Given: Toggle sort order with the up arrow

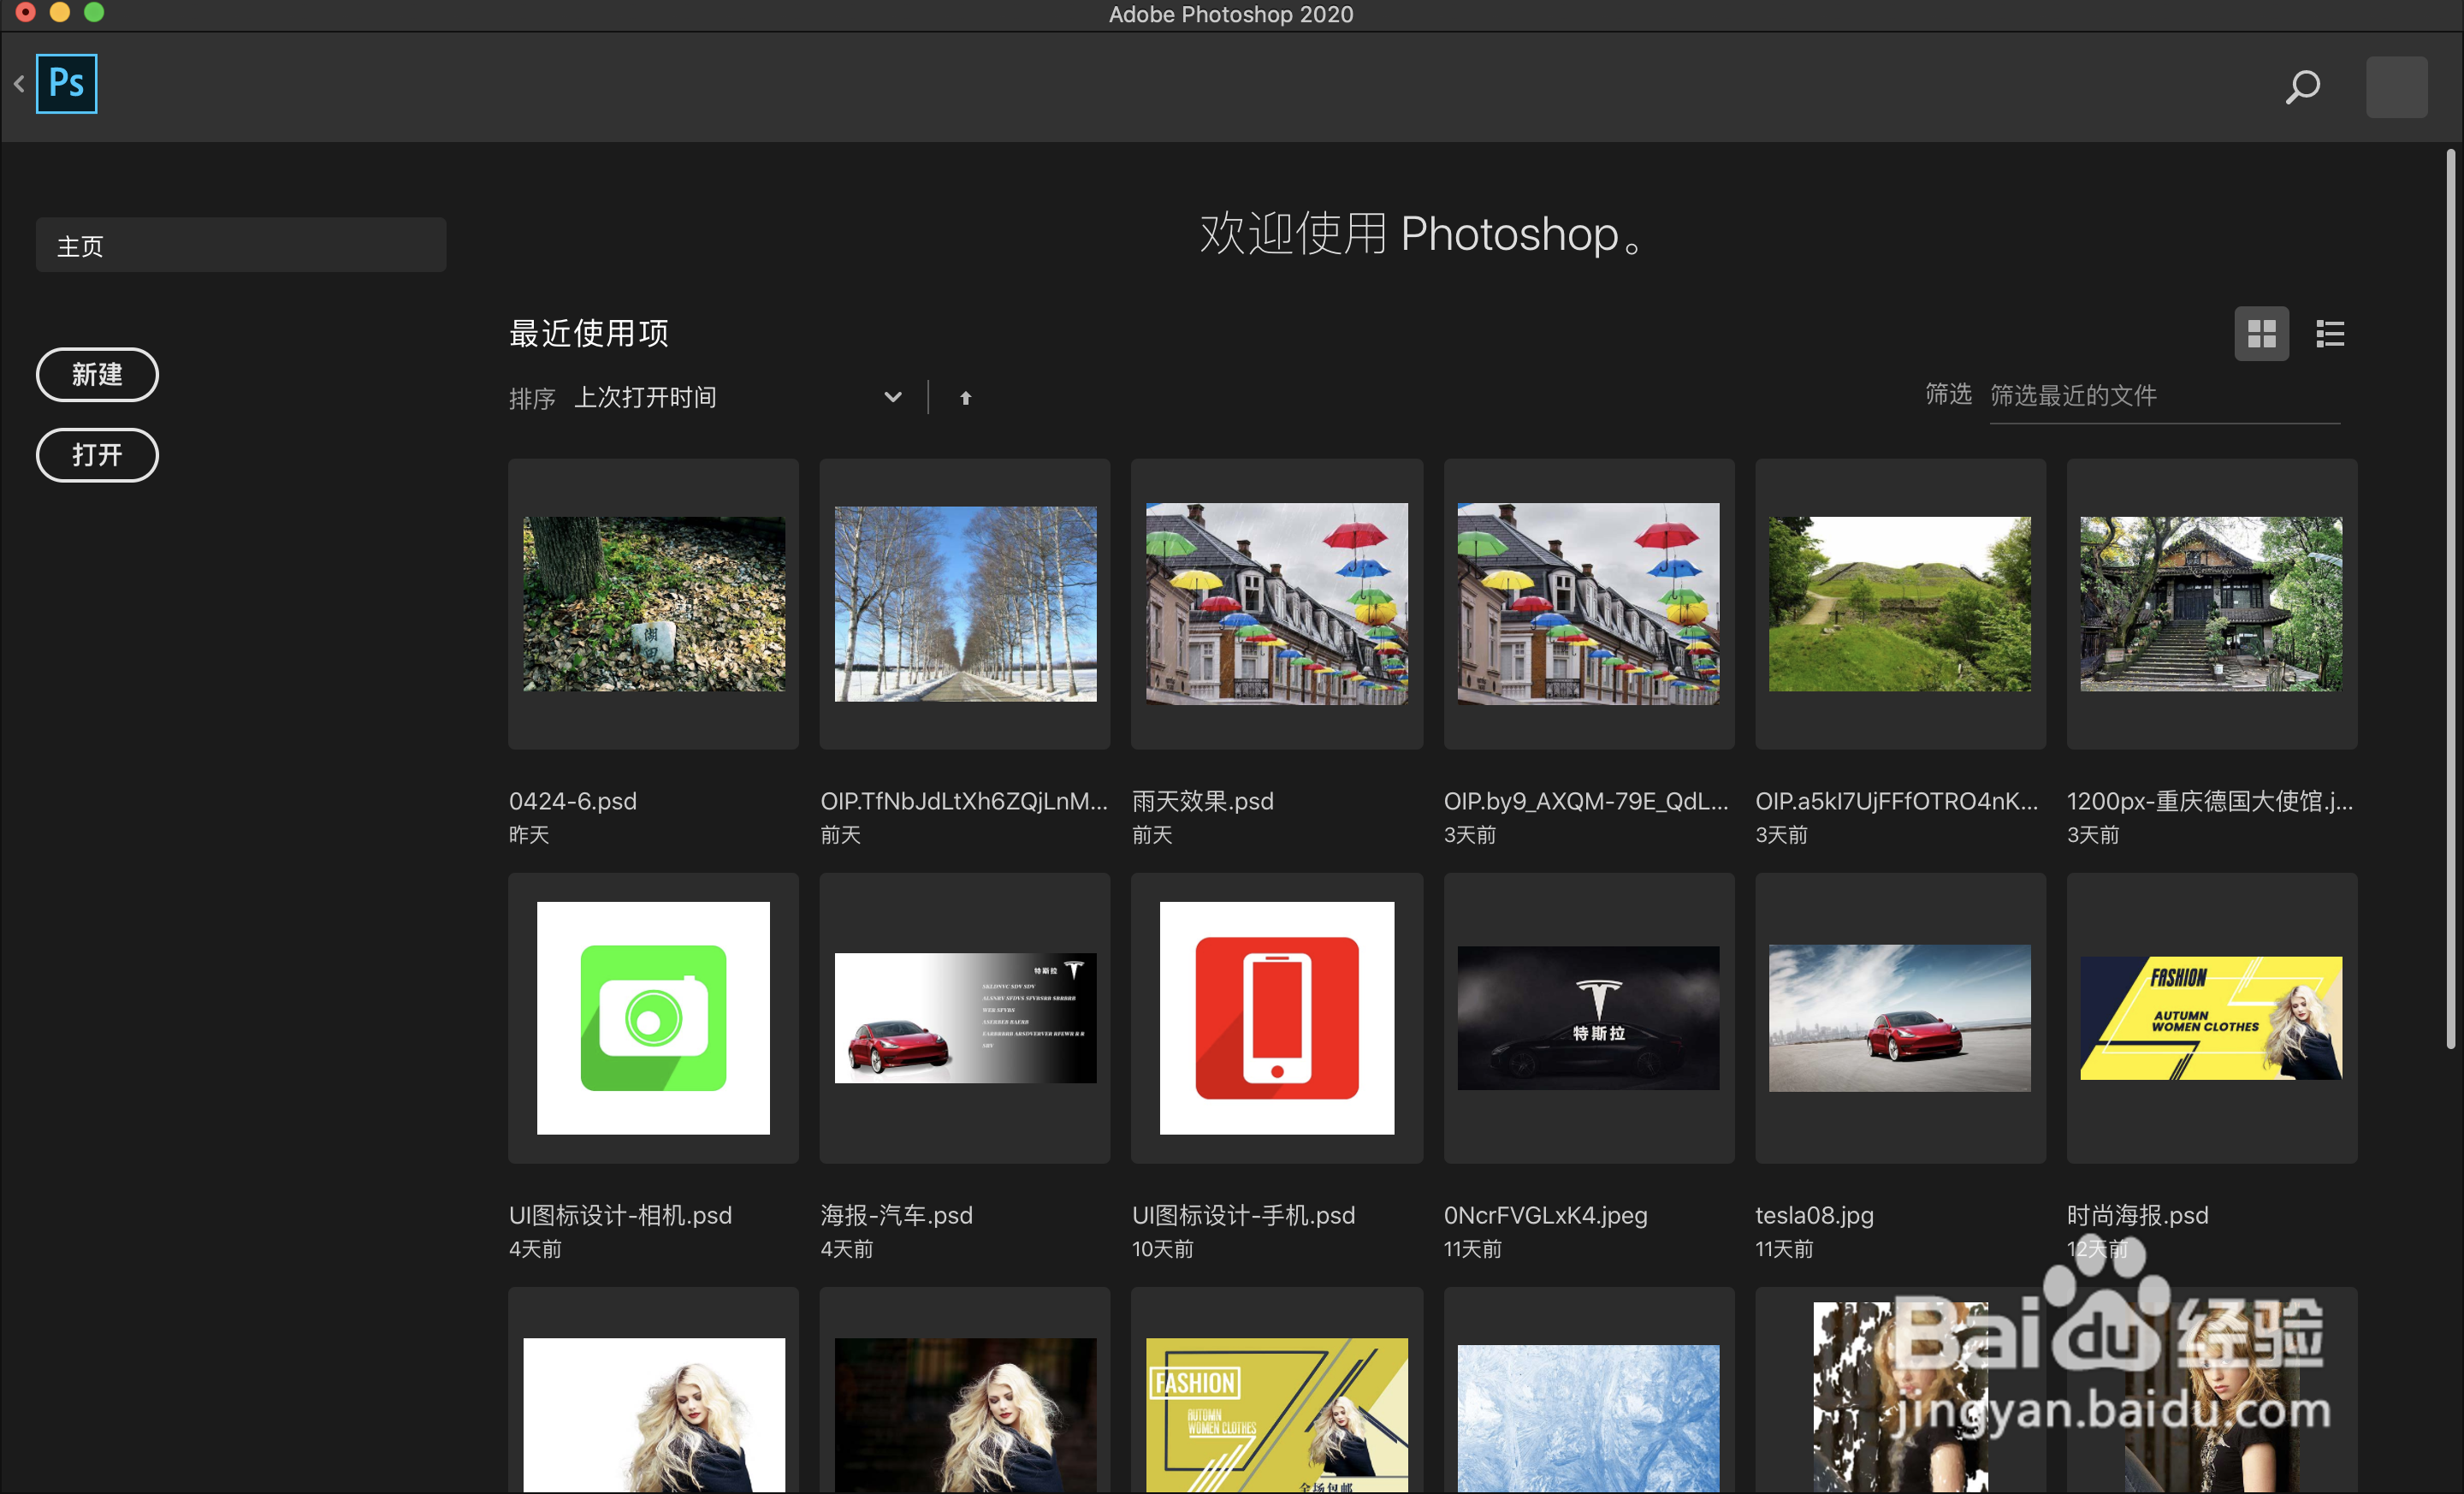Looking at the screenshot, I should pos(965,398).
